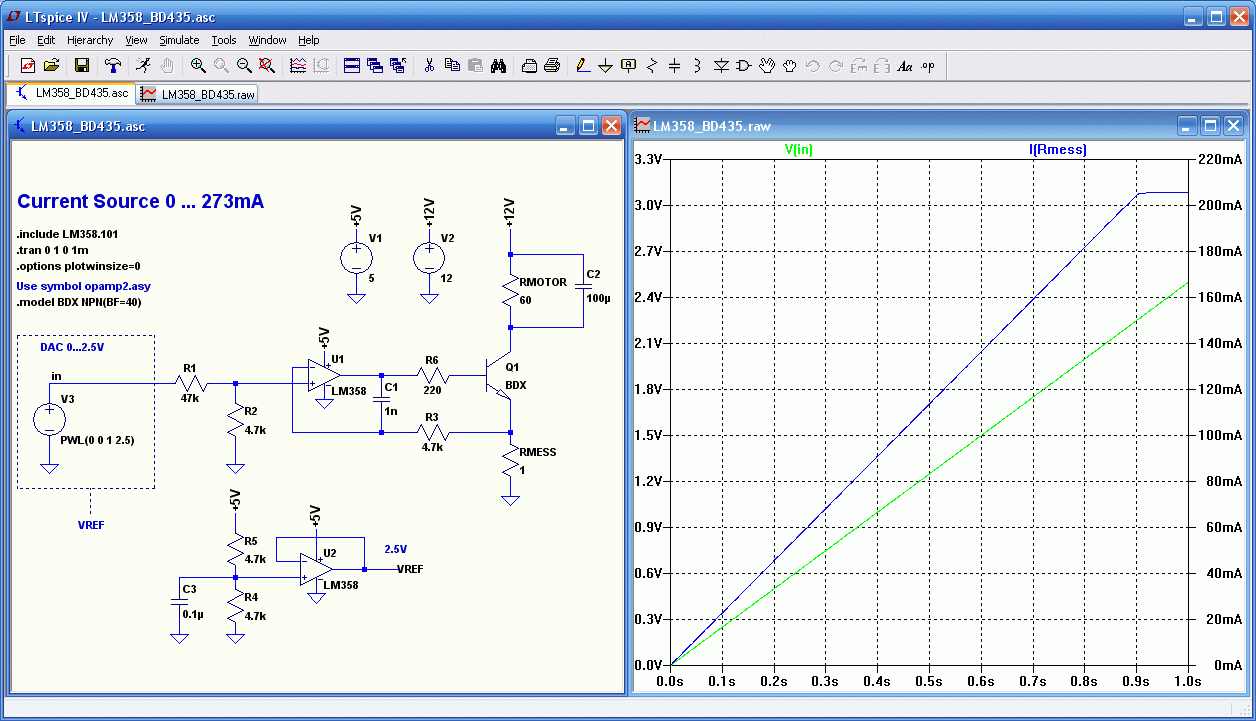Image resolution: width=1256 pixels, height=721 pixels.
Task: Open the Edit menu
Action: [x=46, y=40]
